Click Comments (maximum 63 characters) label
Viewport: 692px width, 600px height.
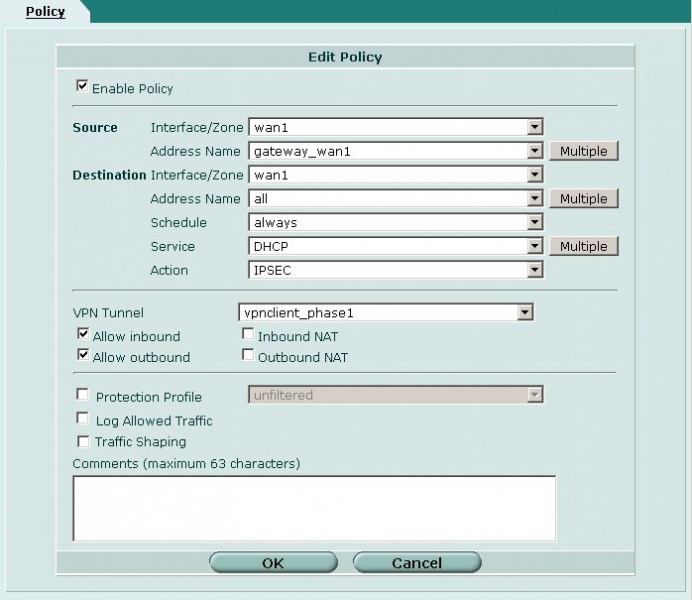tap(186, 464)
